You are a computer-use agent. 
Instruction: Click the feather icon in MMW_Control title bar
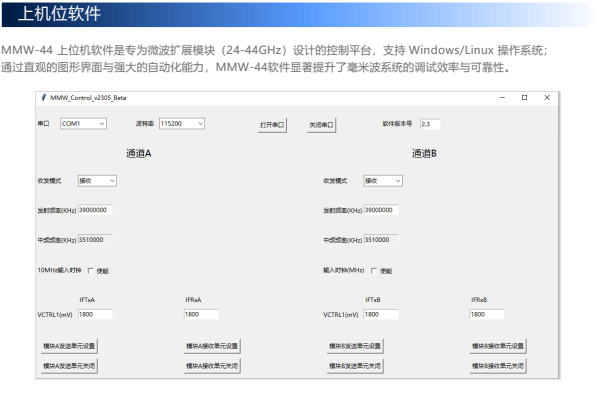[44, 98]
